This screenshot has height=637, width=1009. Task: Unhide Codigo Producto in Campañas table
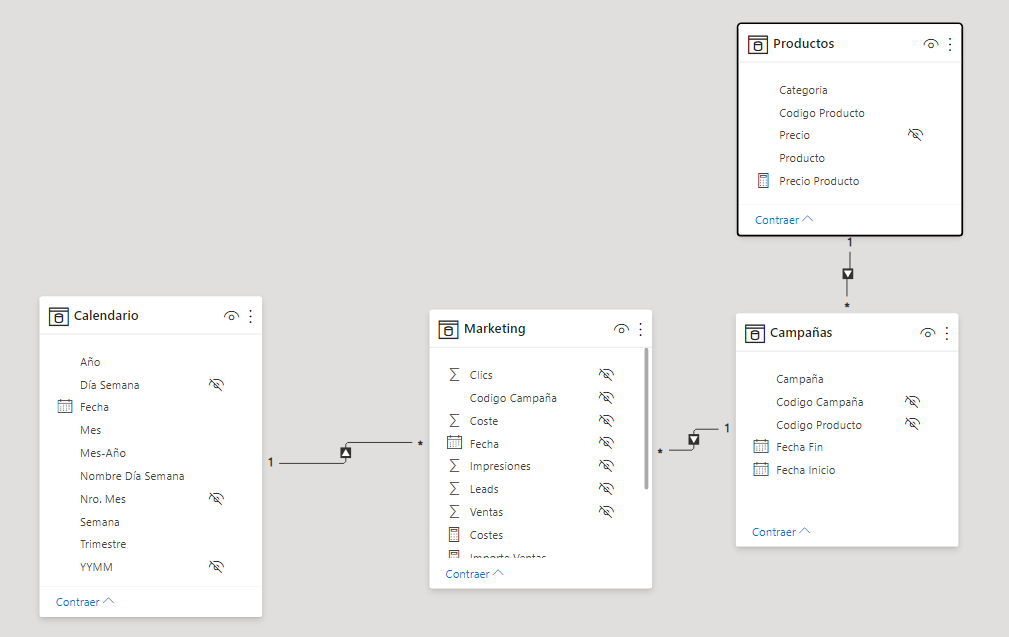point(912,424)
